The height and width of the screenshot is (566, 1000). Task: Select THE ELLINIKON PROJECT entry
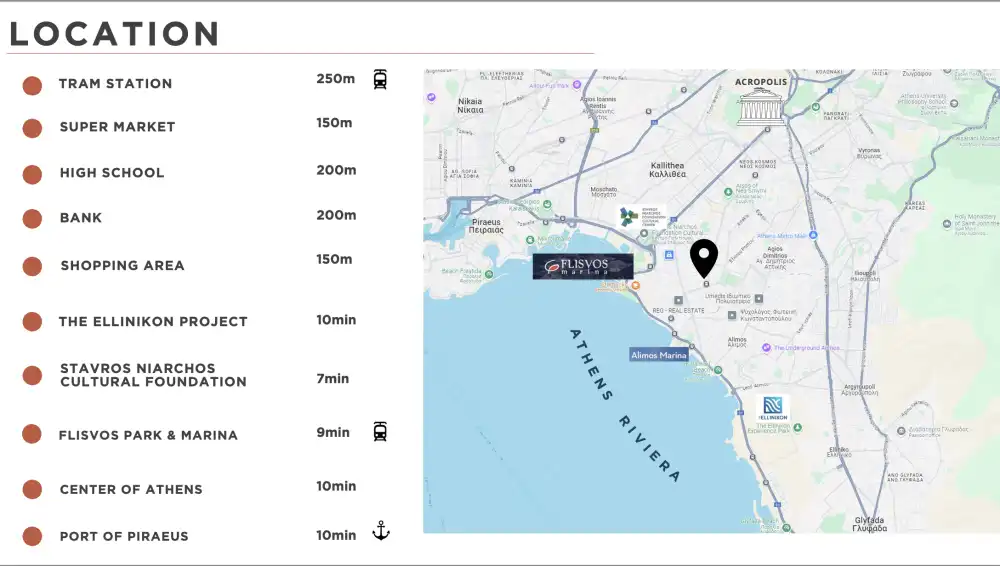tap(153, 322)
